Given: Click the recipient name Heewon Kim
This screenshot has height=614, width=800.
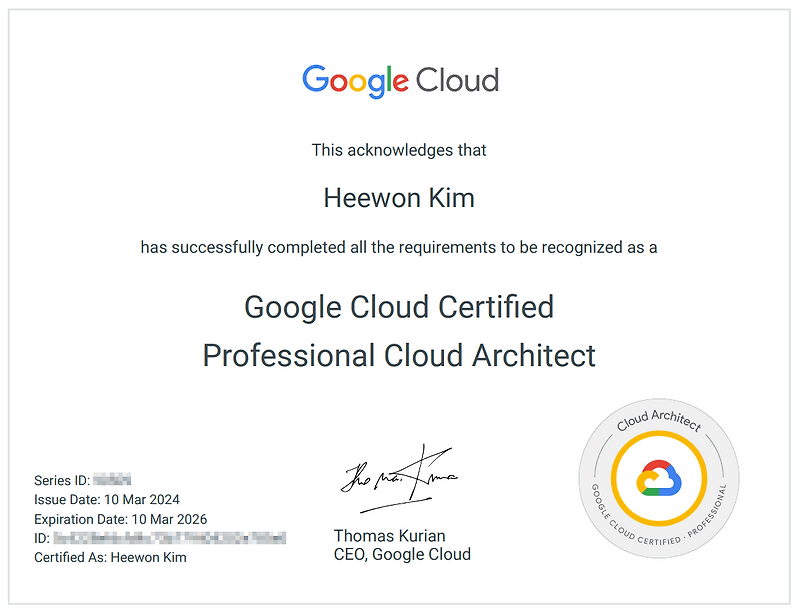Looking at the screenshot, I should pos(400,197).
